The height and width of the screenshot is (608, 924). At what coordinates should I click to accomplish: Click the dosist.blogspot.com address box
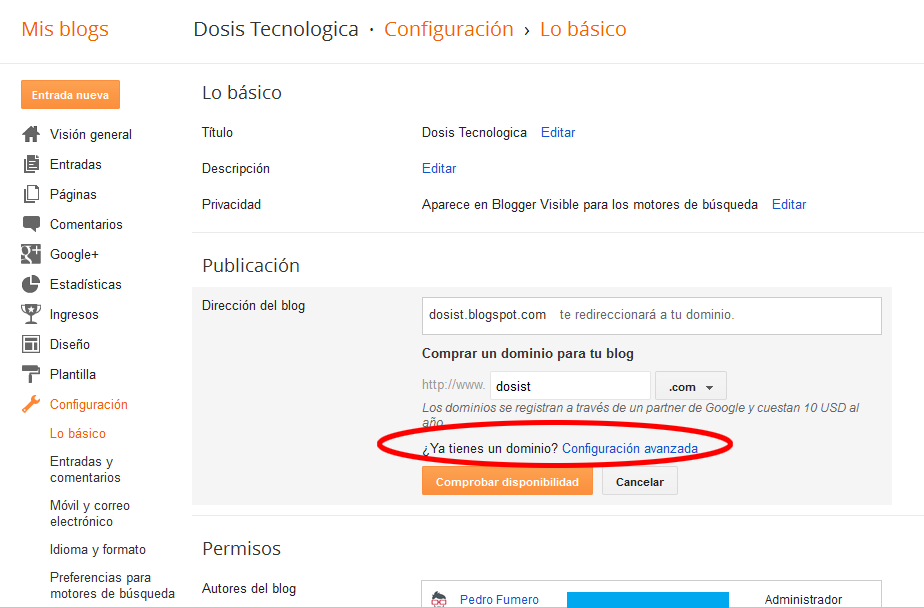[651, 316]
